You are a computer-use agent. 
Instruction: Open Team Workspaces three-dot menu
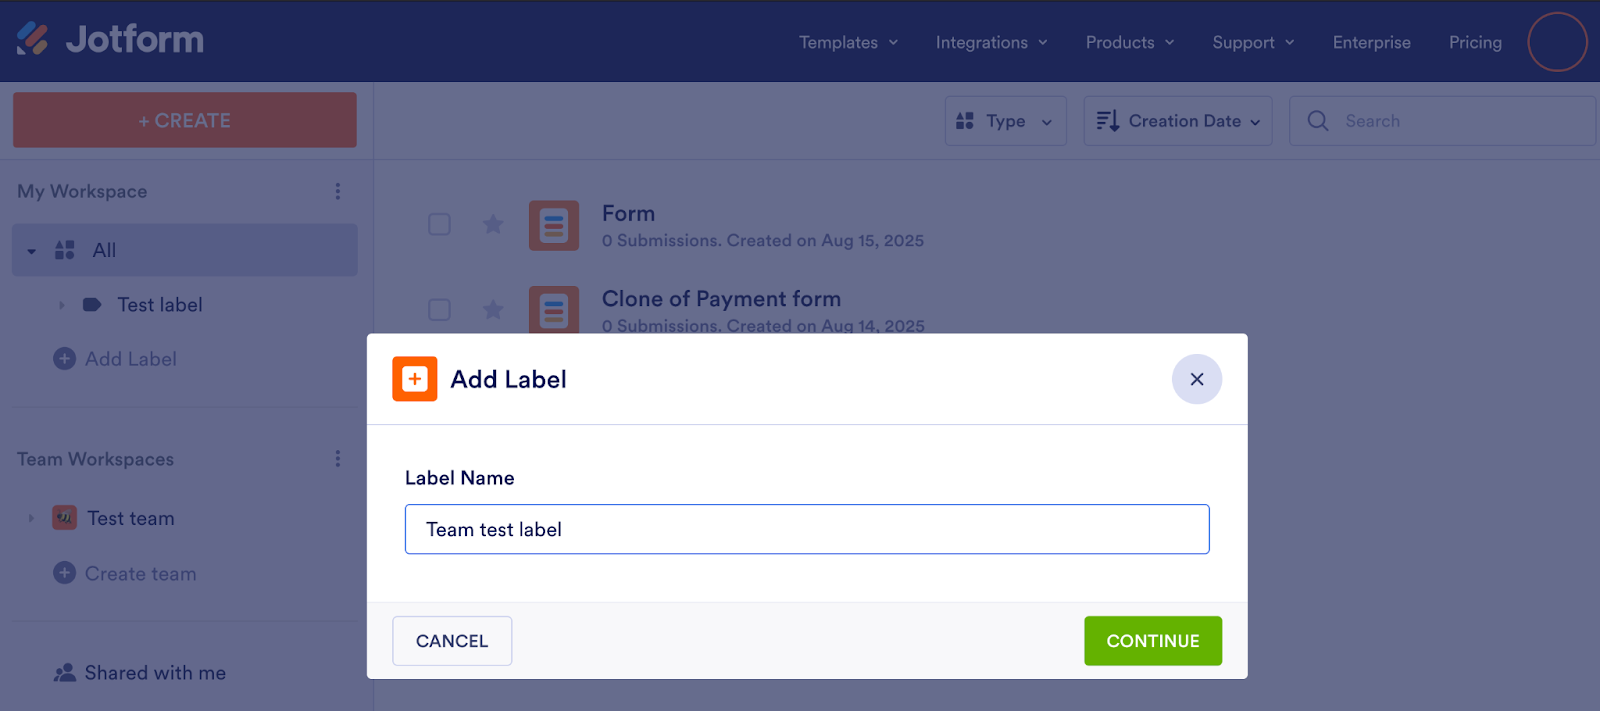[338, 459]
